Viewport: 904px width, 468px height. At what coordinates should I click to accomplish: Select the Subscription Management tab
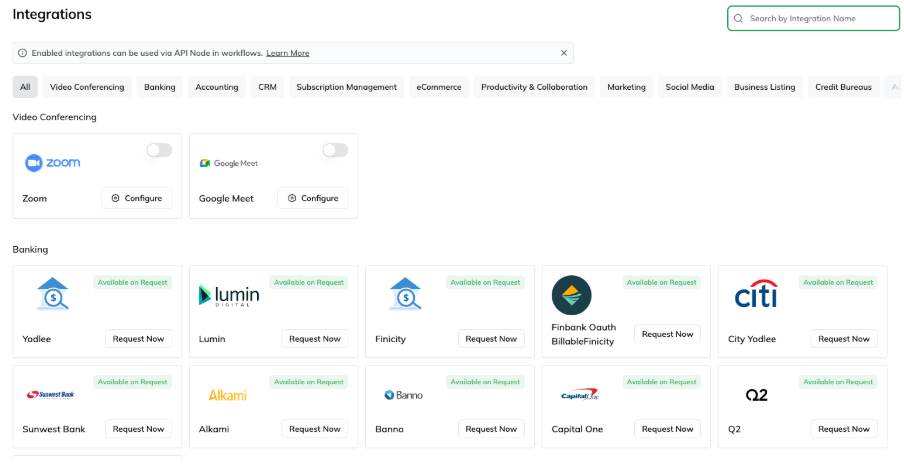[x=346, y=87]
